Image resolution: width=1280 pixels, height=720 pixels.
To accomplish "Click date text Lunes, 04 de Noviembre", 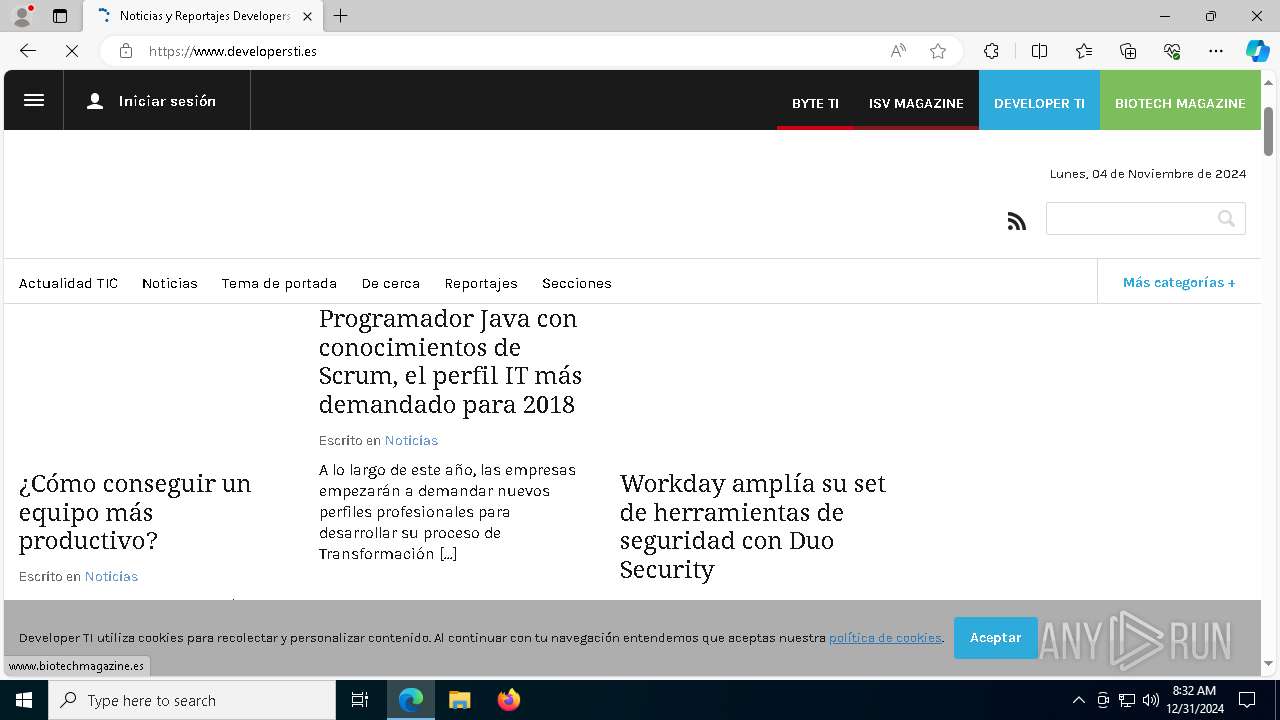I will pos(1148,174).
